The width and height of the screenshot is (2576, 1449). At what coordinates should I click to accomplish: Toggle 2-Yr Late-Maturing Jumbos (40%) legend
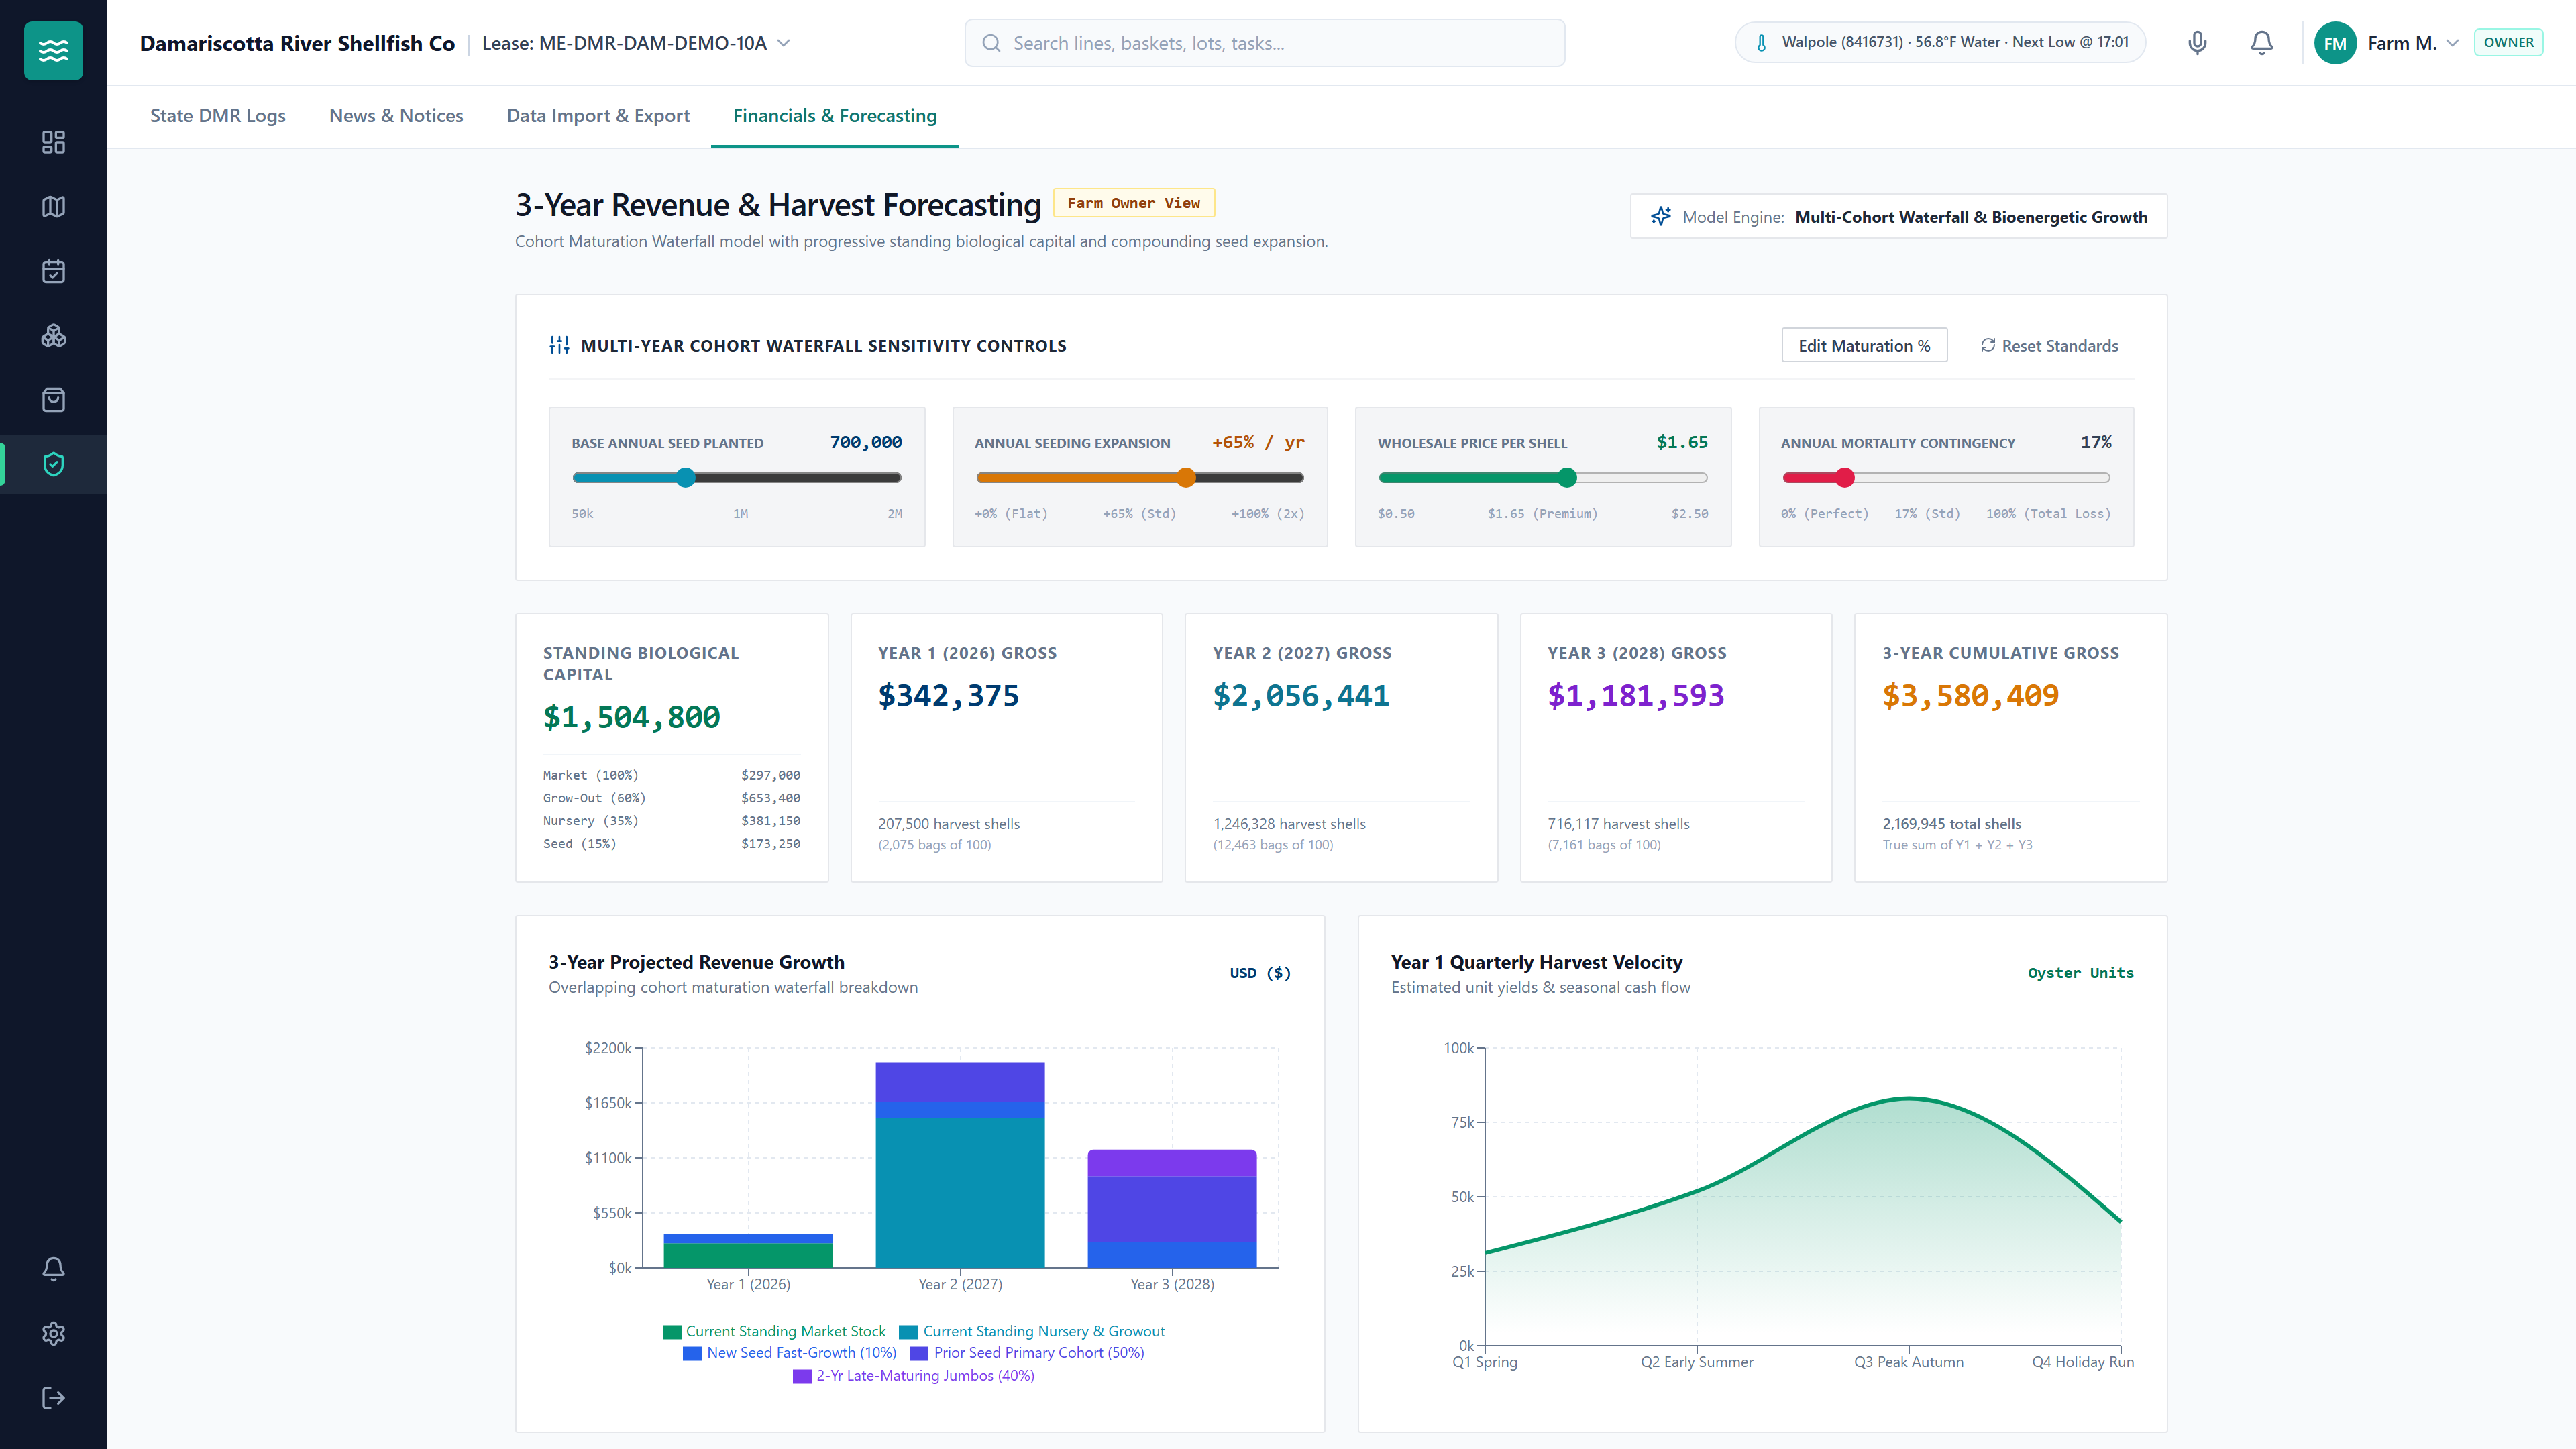(914, 1376)
